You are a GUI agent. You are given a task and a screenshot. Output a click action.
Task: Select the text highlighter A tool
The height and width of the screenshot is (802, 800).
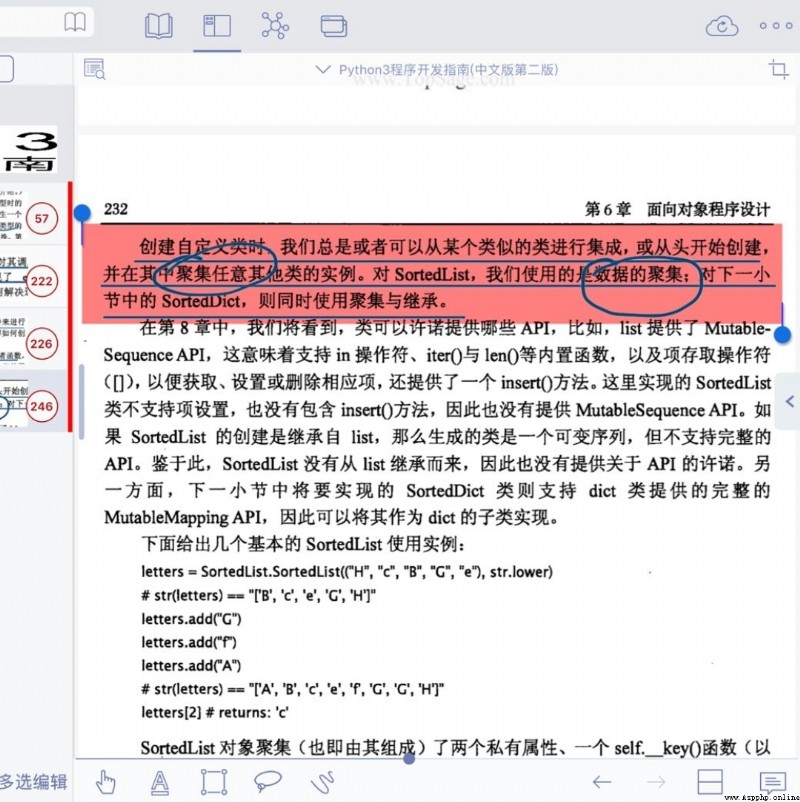(160, 782)
